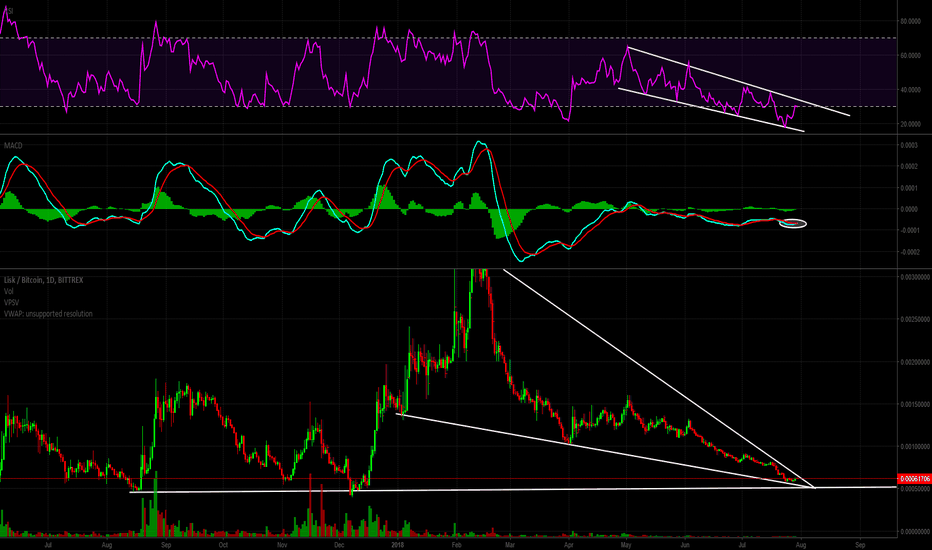The height and width of the screenshot is (550, 932).
Task: Click the 0.0003 MACD axis value
Action: (x=909, y=145)
